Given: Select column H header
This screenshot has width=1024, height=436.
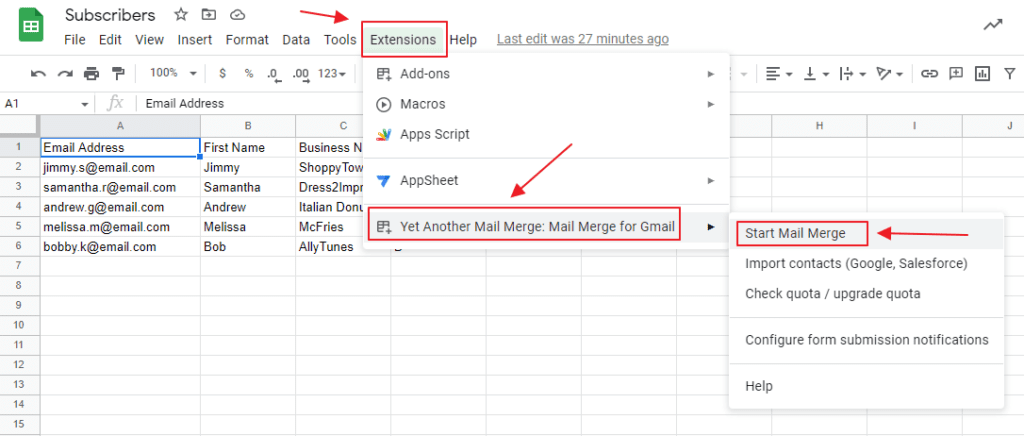Looking at the screenshot, I should (x=819, y=125).
